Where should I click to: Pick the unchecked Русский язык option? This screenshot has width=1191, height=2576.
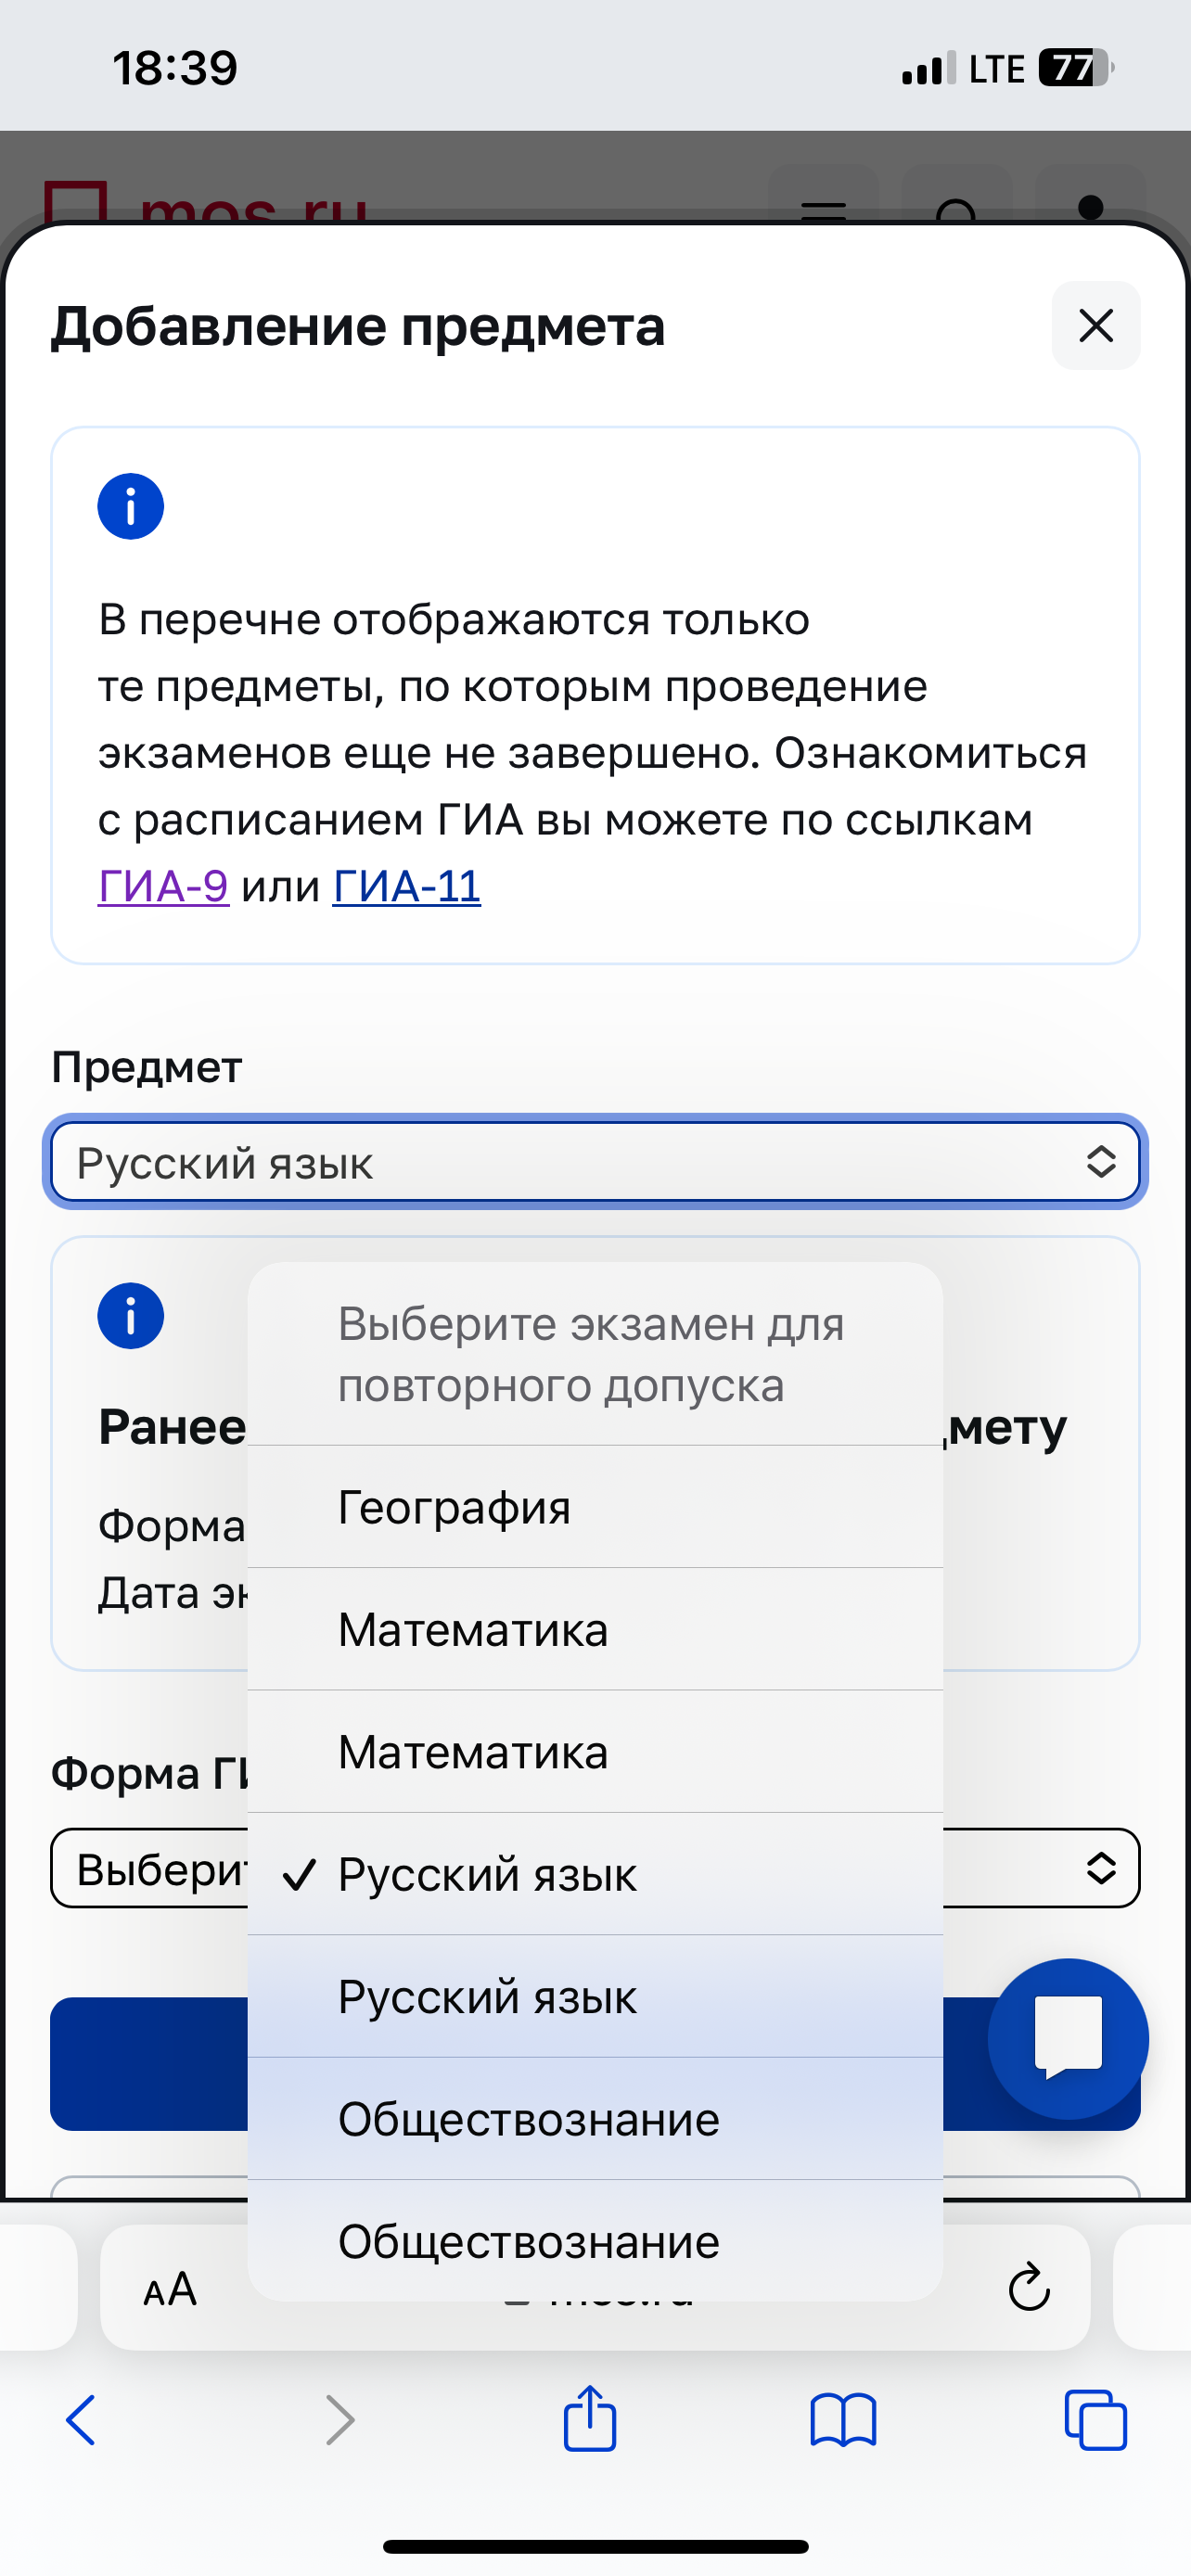pyautogui.click(x=595, y=1997)
